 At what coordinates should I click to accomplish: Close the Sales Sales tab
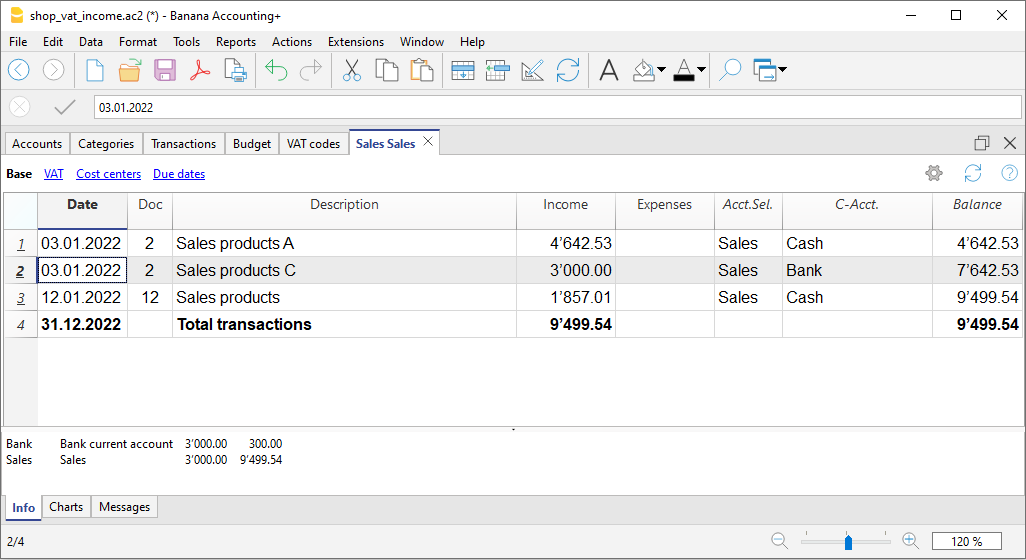click(x=428, y=142)
